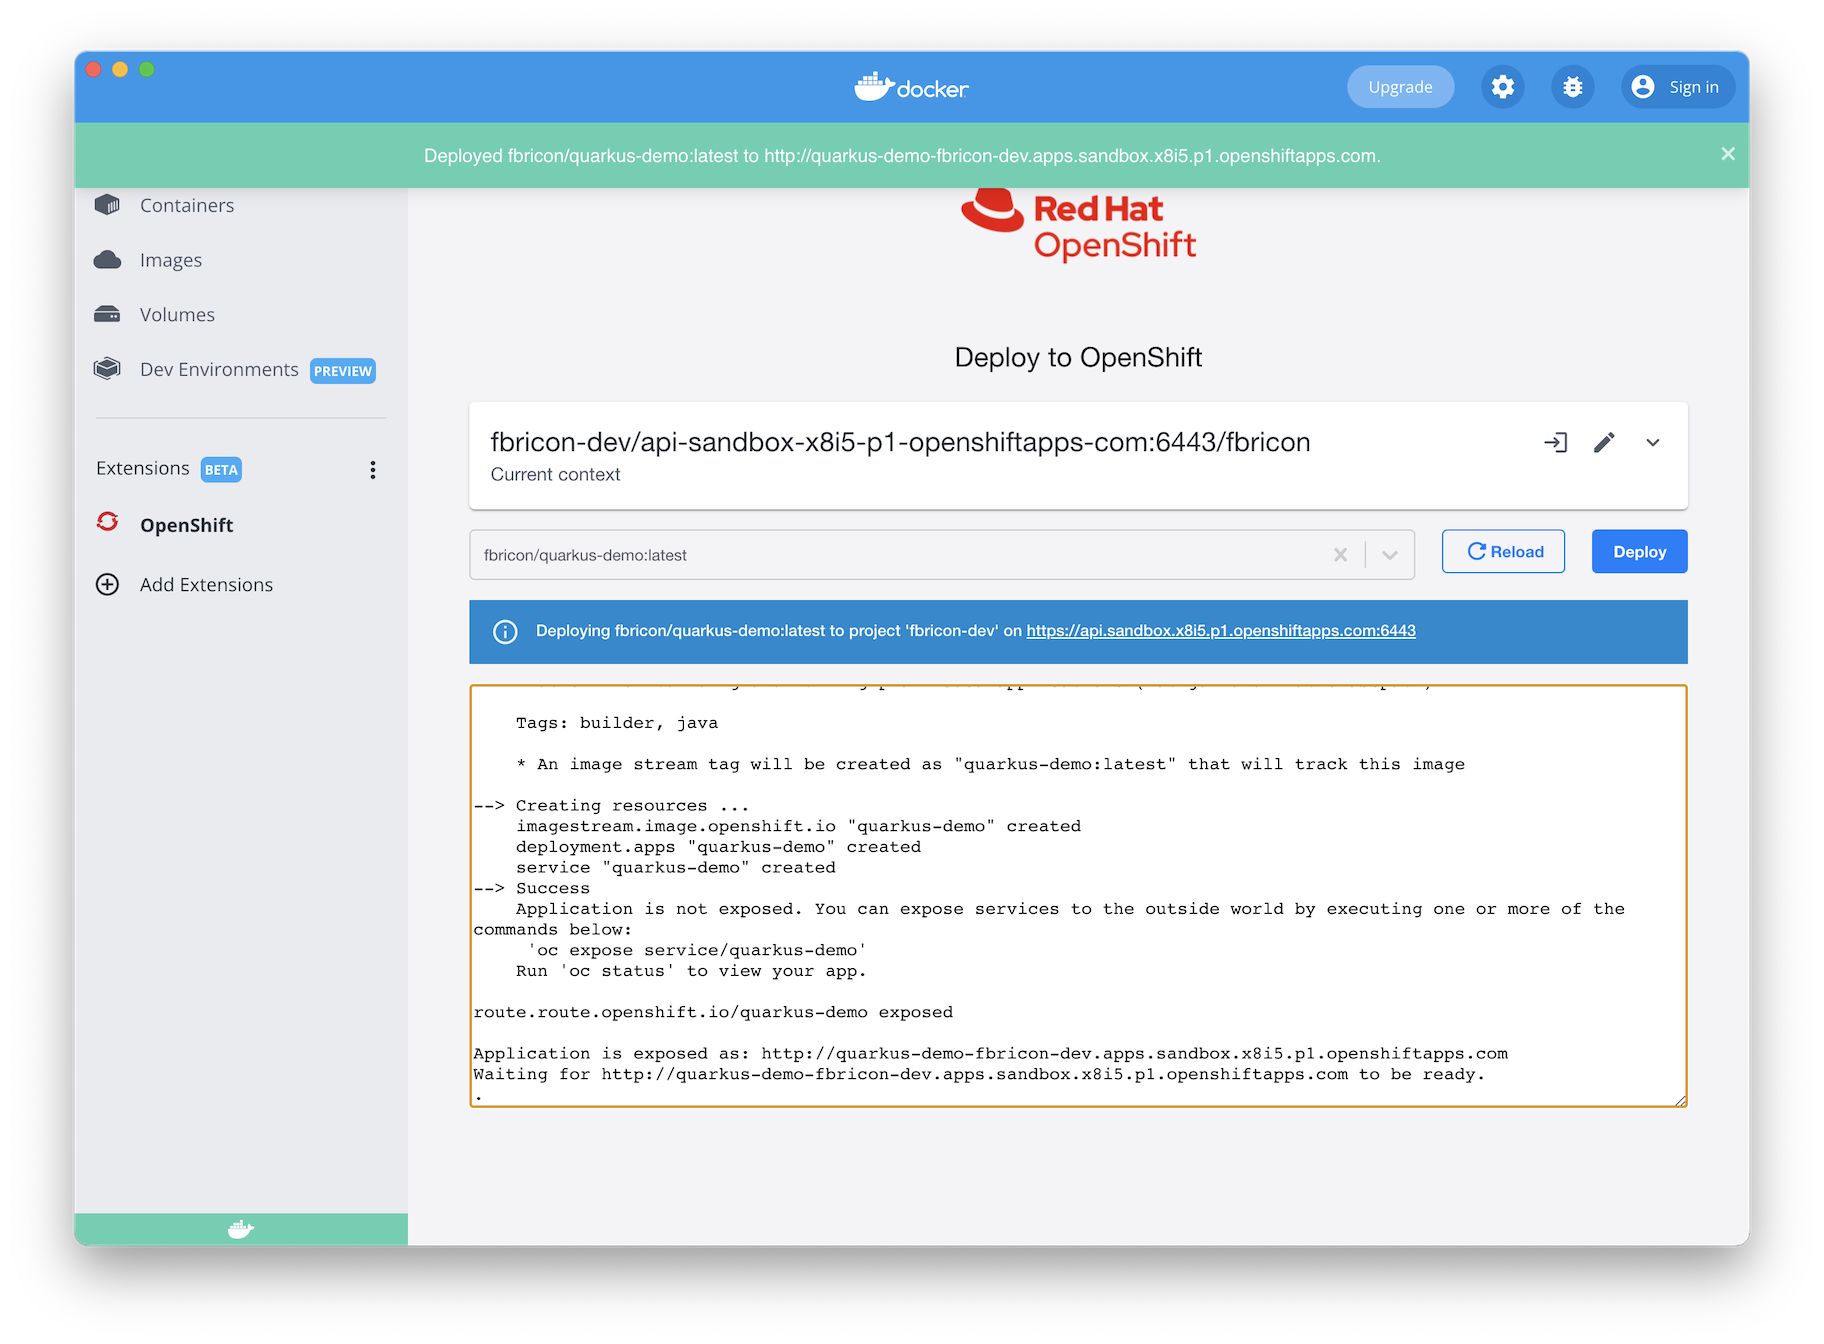Dismiss the deployed notification banner
Screen dimensions: 1824x1344
click(1727, 154)
